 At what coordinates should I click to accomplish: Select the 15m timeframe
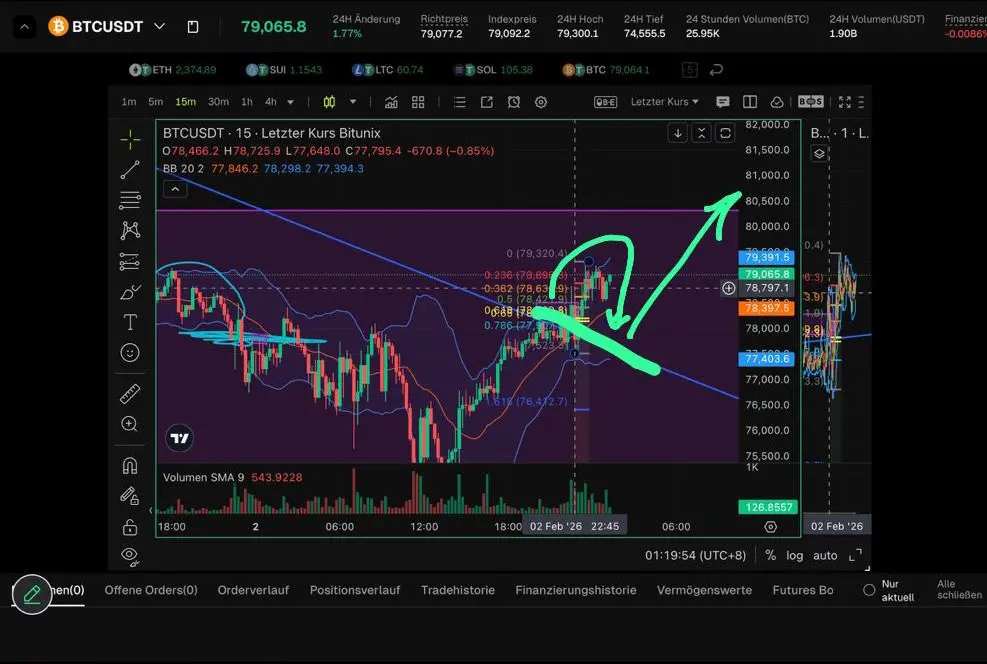pyautogui.click(x=186, y=102)
